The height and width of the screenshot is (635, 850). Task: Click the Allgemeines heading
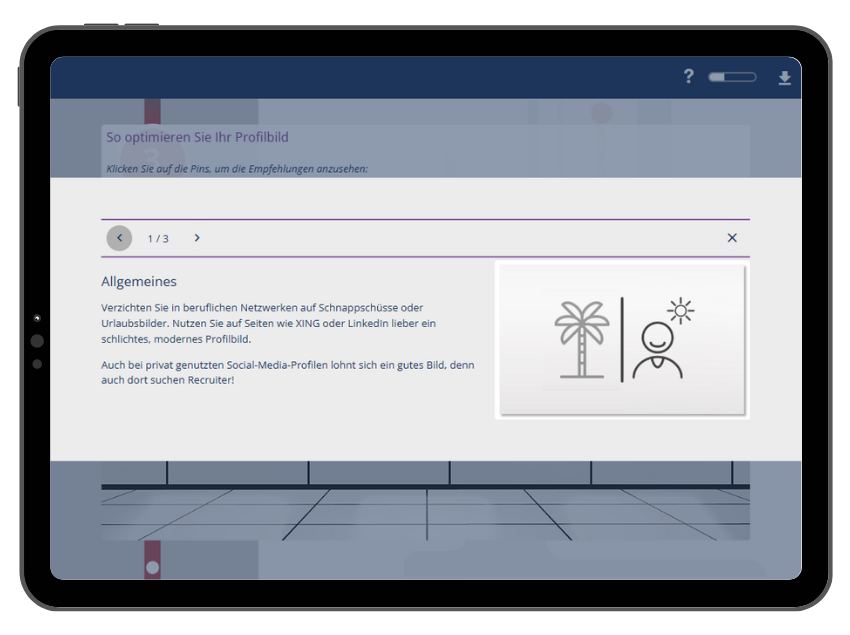[139, 282]
